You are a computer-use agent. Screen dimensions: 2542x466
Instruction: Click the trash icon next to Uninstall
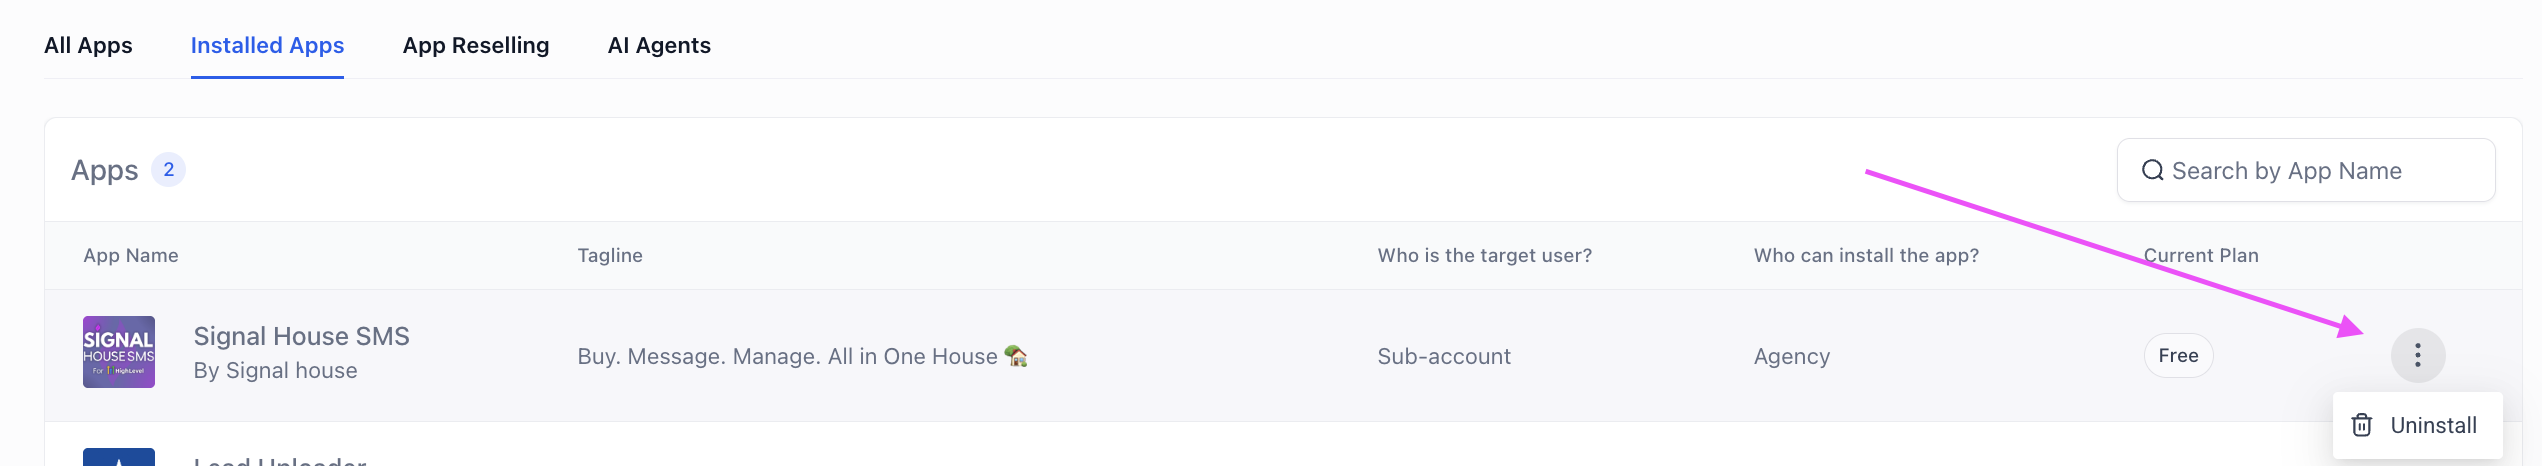[2361, 425]
